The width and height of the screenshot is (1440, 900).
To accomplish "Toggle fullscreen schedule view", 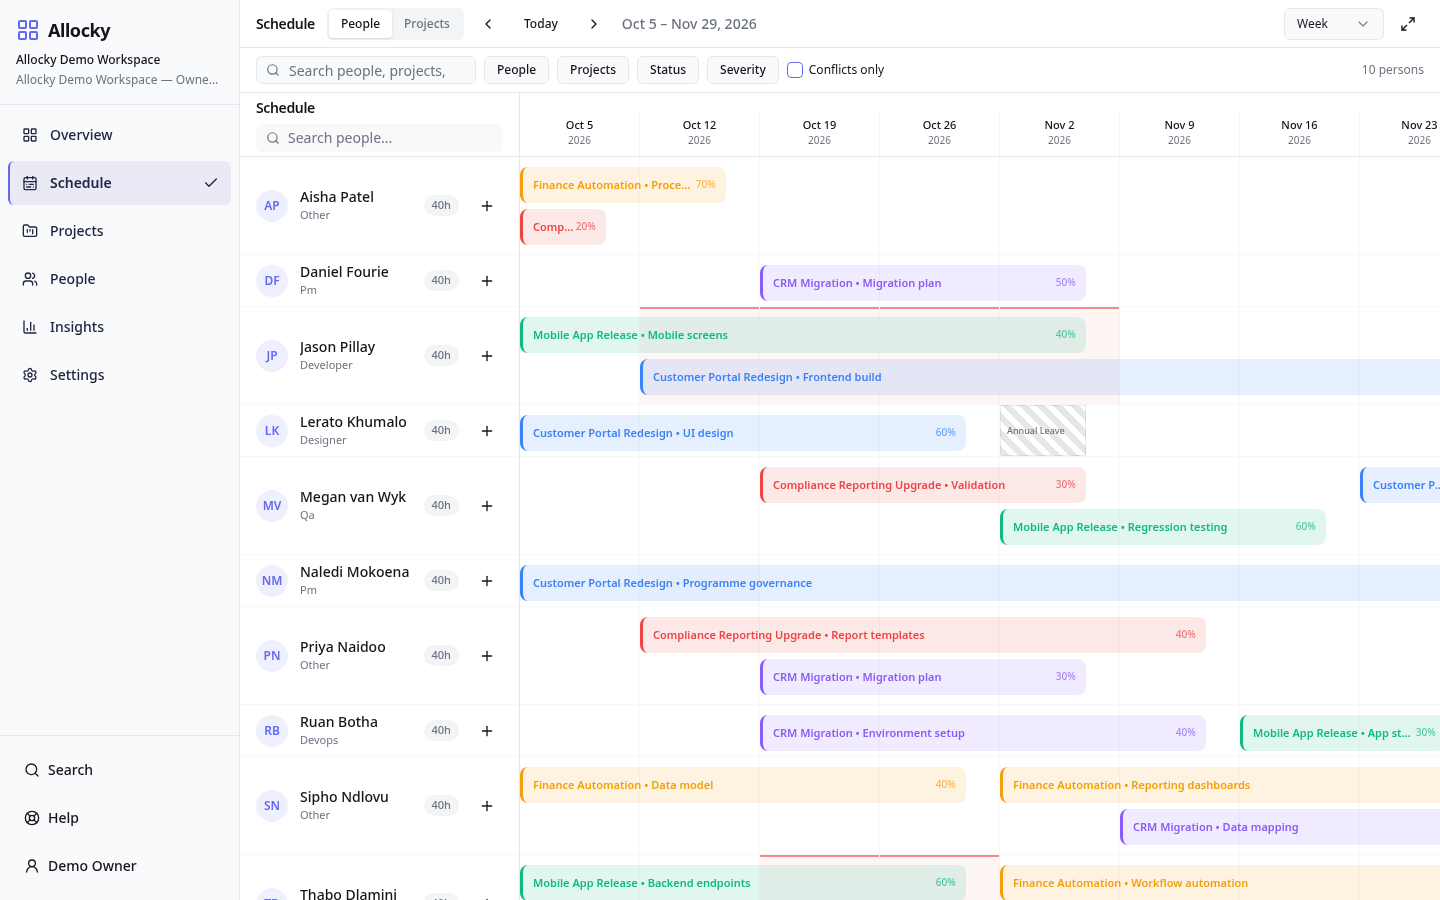I will [x=1408, y=24].
